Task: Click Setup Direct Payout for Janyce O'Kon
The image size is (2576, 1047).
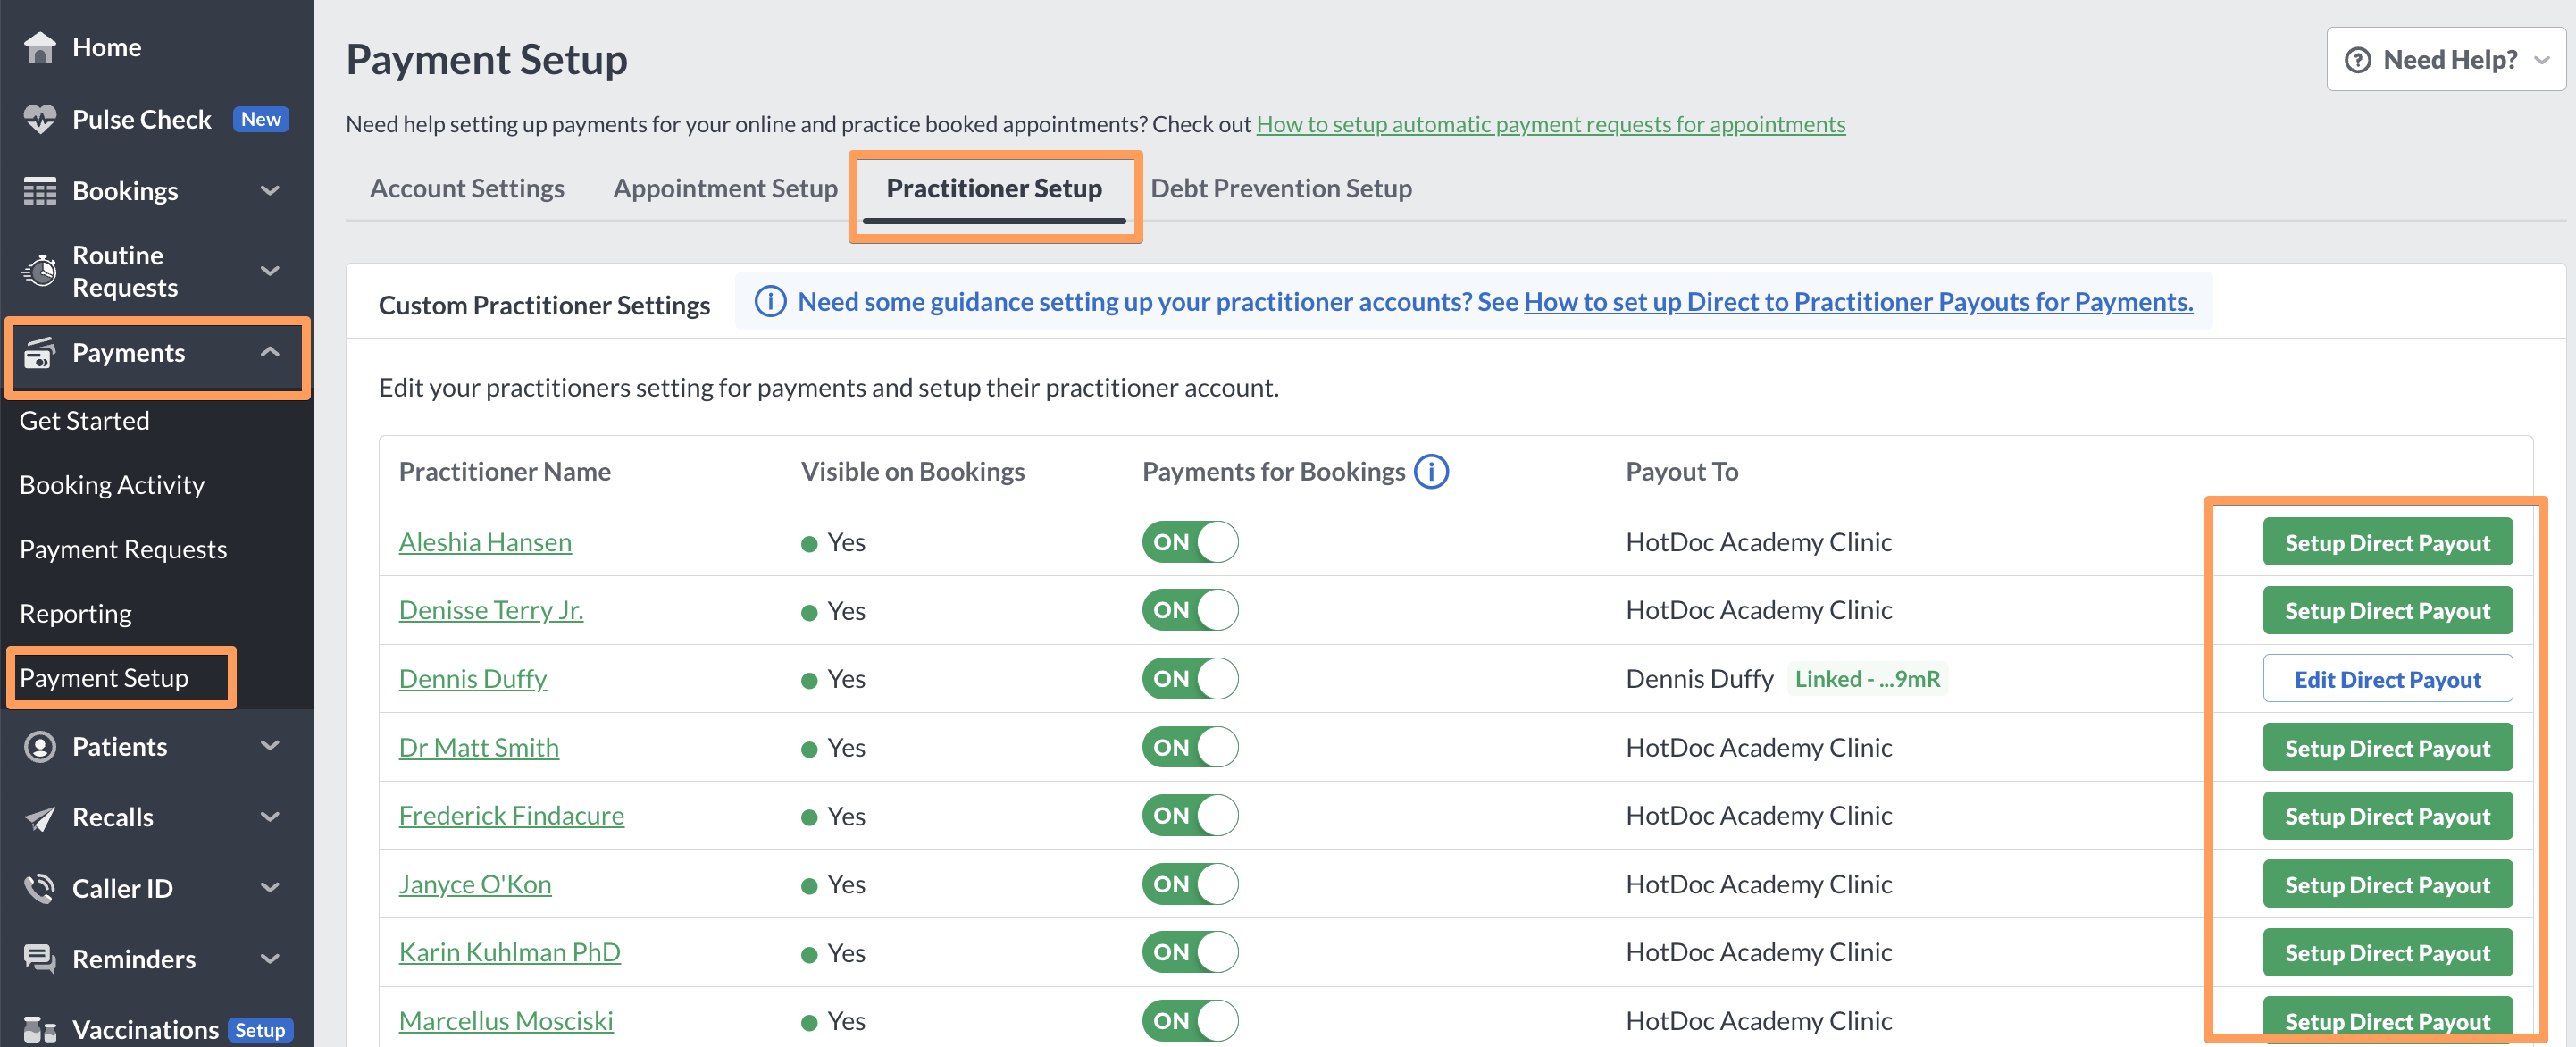Action: 2387,885
